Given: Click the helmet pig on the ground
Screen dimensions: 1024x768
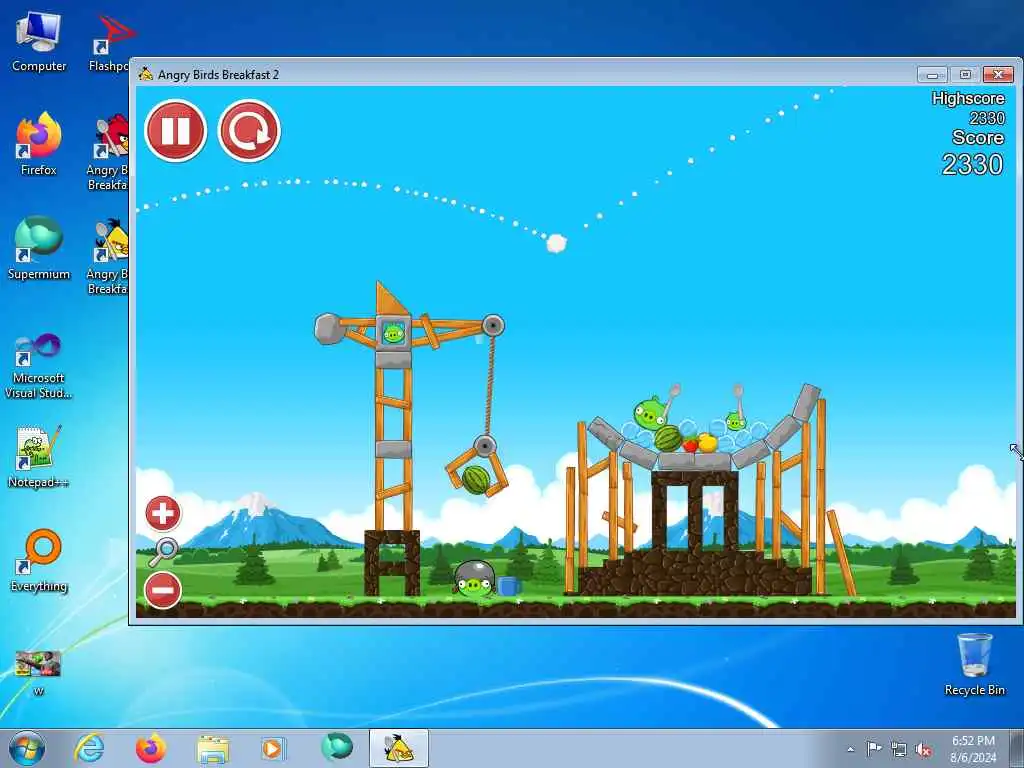Looking at the screenshot, I should pyautogui.click(x=474, y=579).
